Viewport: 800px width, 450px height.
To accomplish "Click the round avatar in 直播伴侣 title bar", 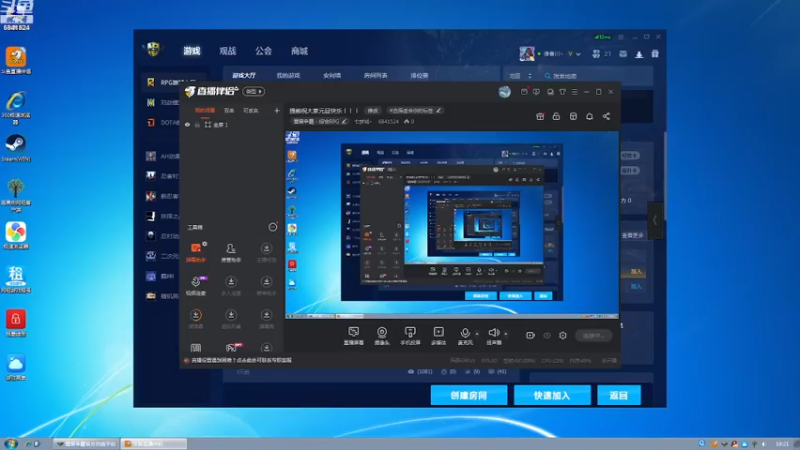I will 505,92.
